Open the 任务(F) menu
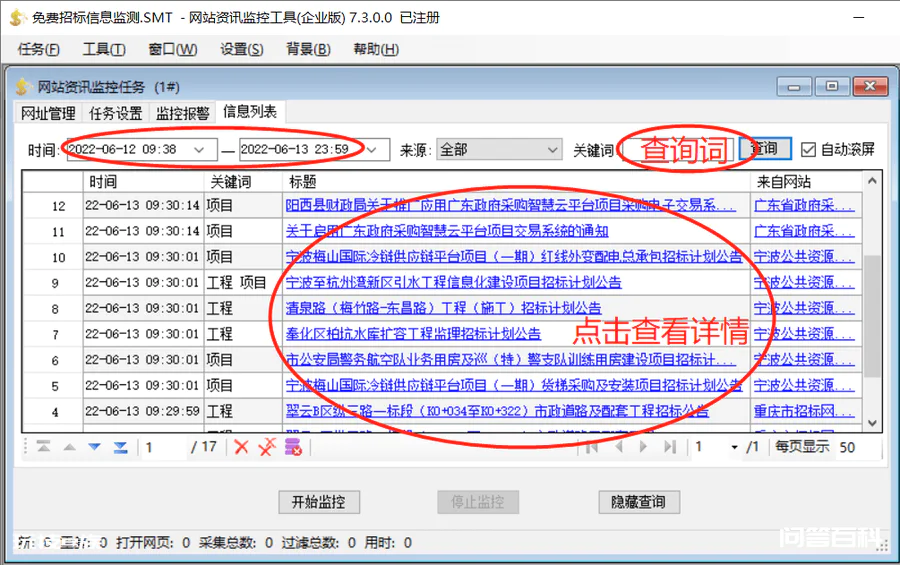The image size is (900, 565). [x=38, y=49]
